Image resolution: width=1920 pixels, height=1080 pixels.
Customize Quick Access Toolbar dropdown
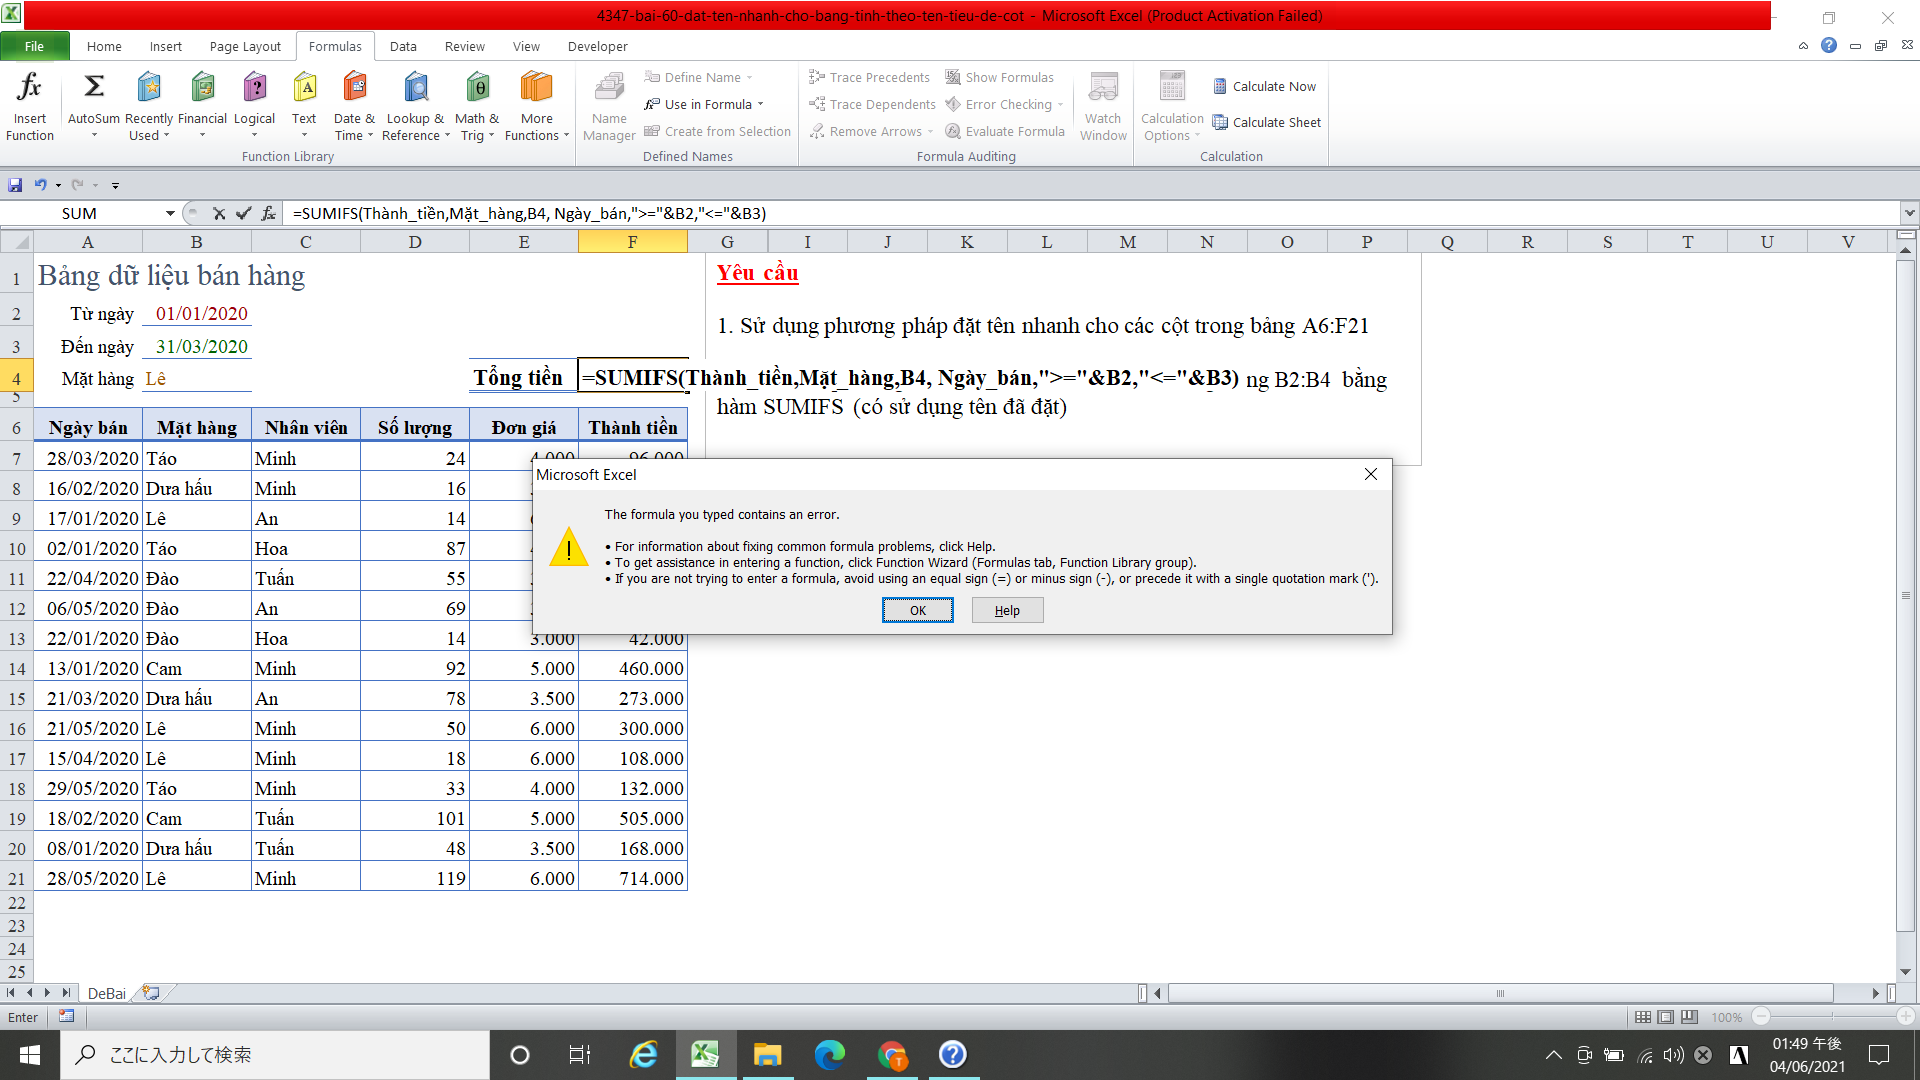115,185
